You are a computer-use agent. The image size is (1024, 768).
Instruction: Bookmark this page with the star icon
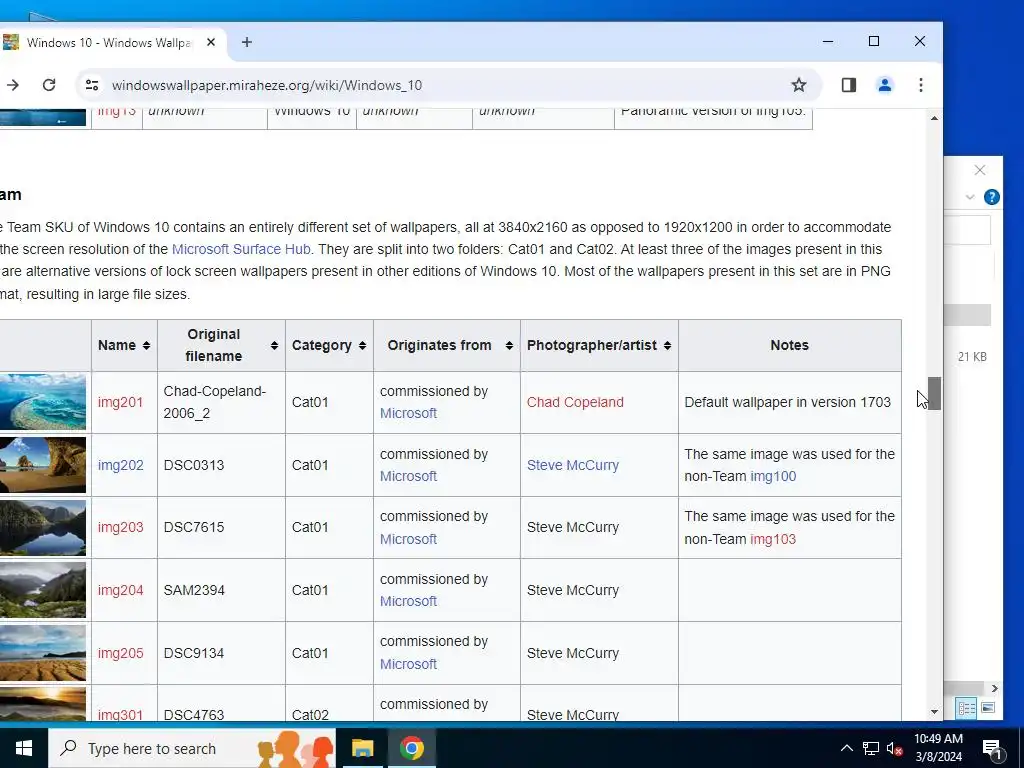(x=799, y=85)
